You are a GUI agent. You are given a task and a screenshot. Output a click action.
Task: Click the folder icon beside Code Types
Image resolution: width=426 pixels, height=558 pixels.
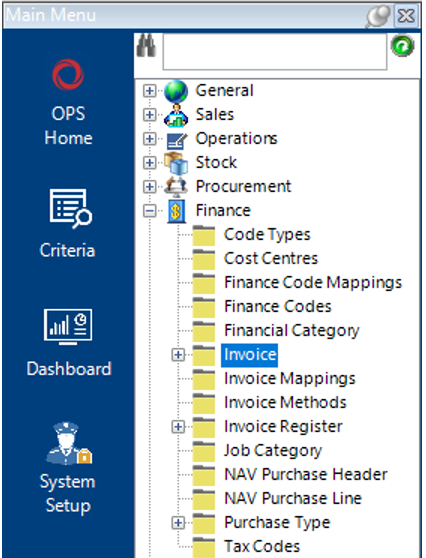[204, 236]
